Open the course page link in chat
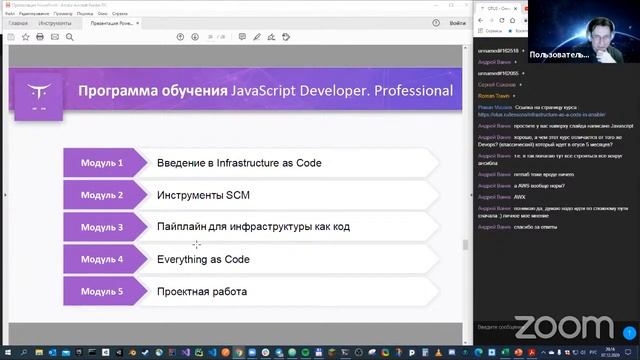640x360 pixels. click(541, 115)
